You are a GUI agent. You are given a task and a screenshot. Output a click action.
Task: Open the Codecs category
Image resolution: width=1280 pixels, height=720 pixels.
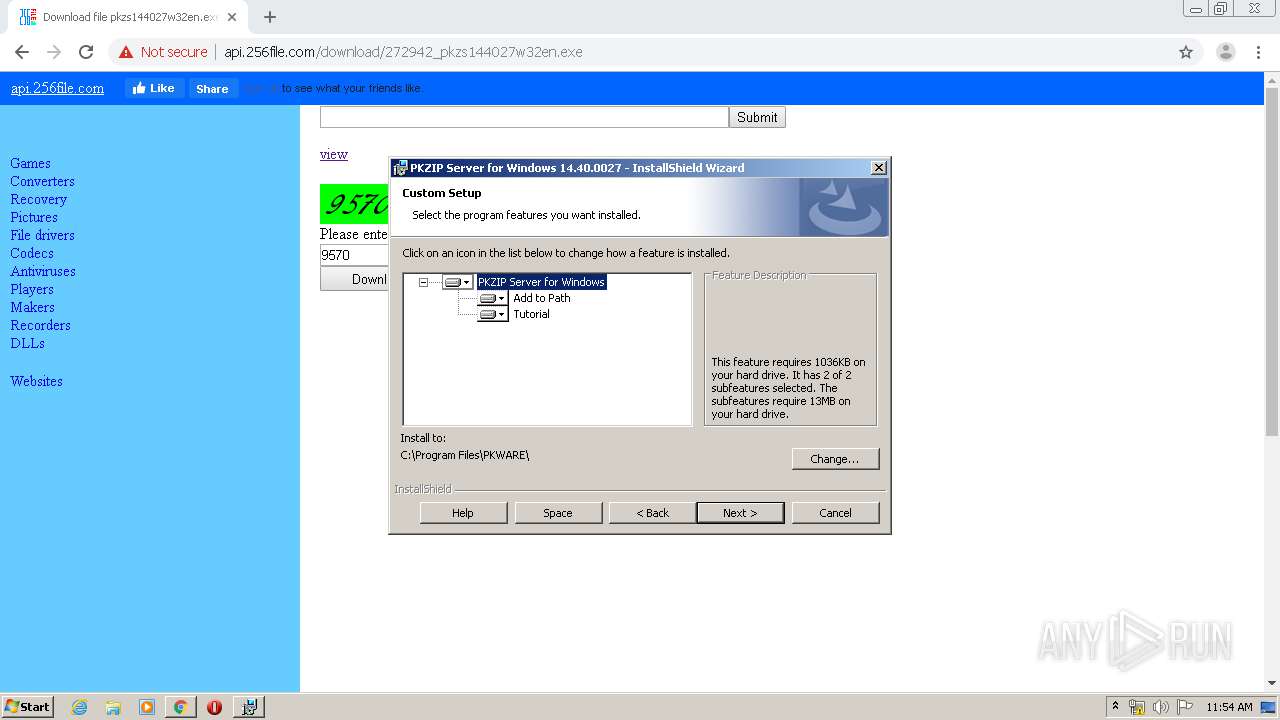coord(32,253)
